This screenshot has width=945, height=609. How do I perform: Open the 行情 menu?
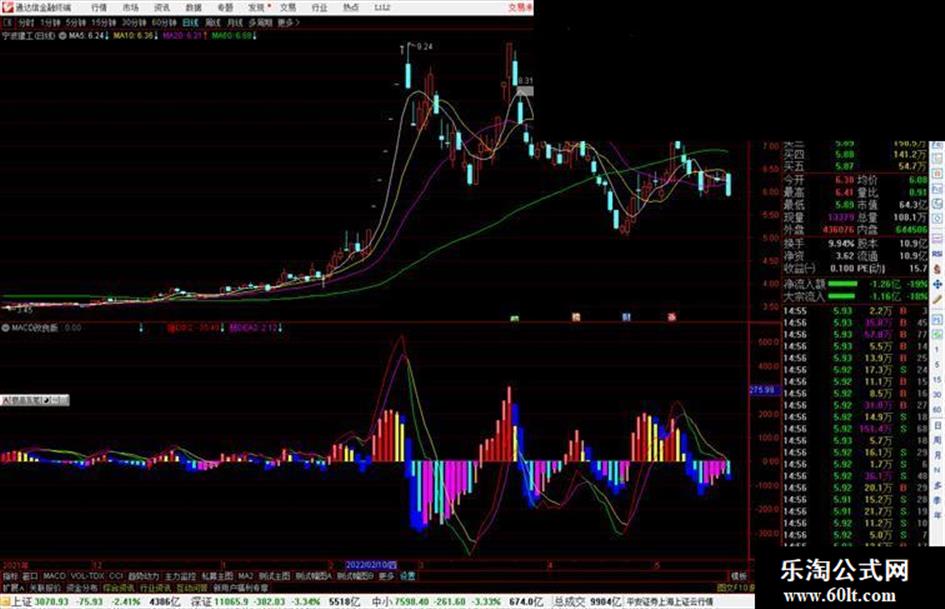coord(99,7)
